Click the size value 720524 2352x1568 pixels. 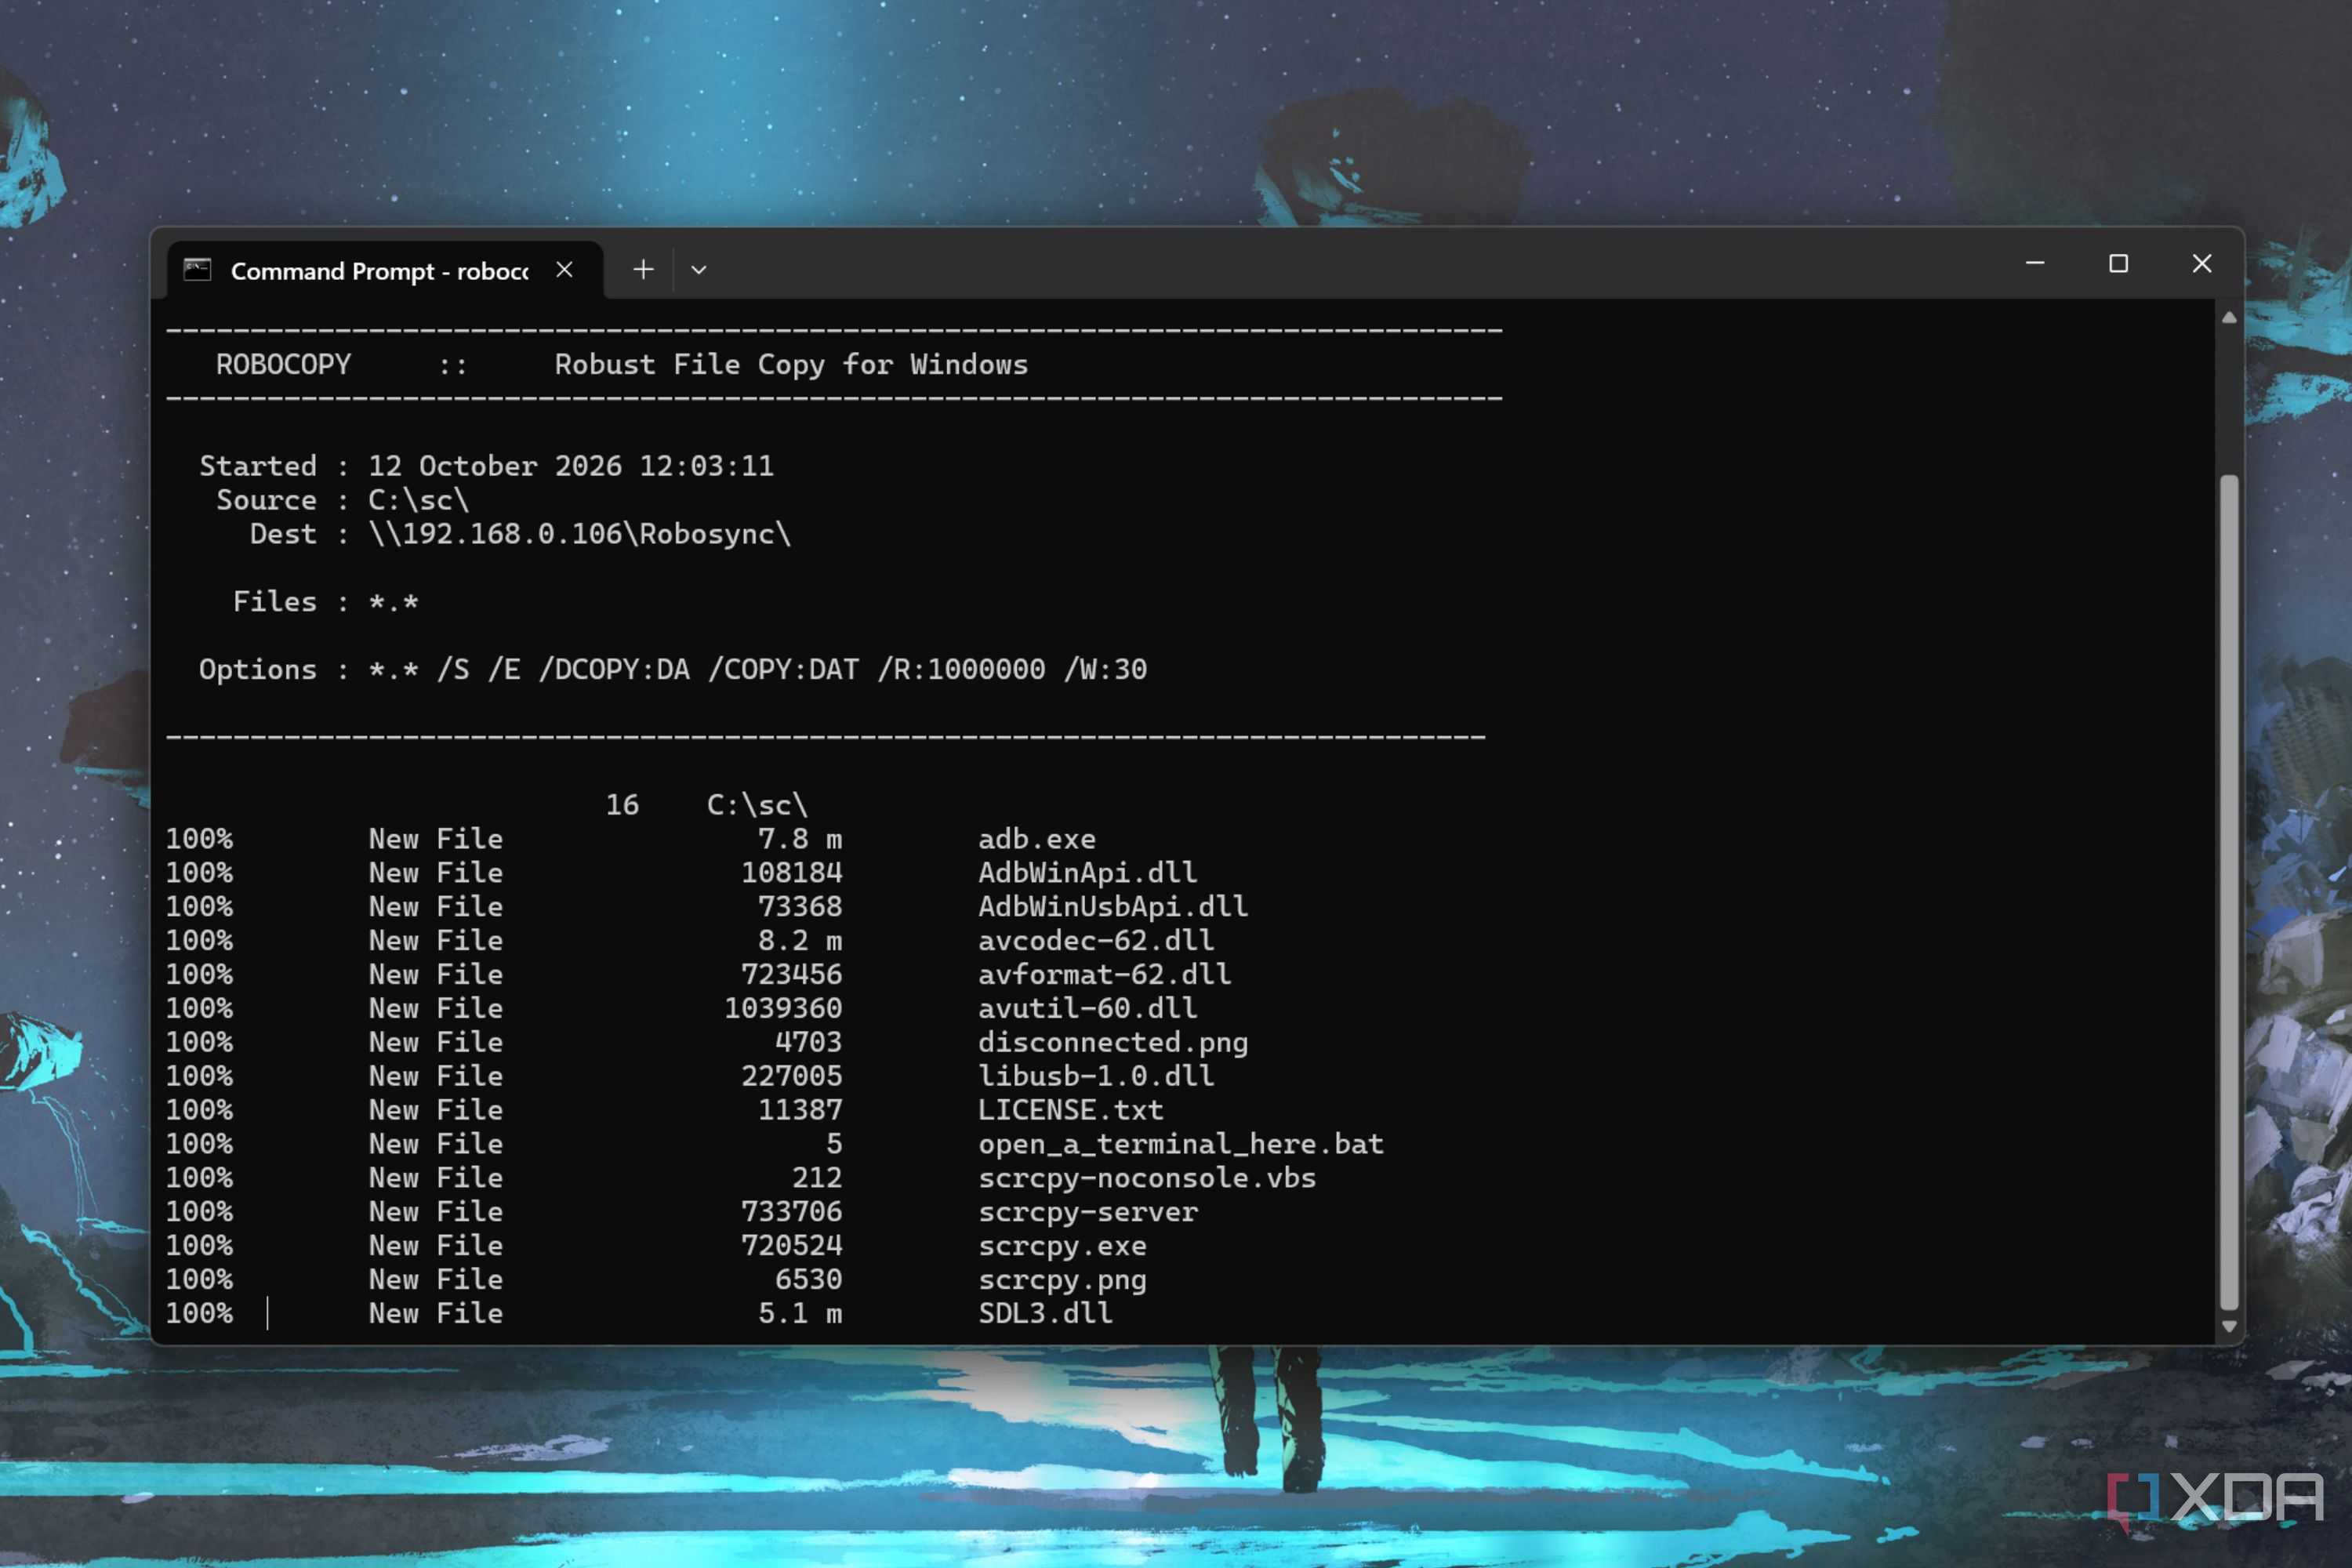(791, 1246)
